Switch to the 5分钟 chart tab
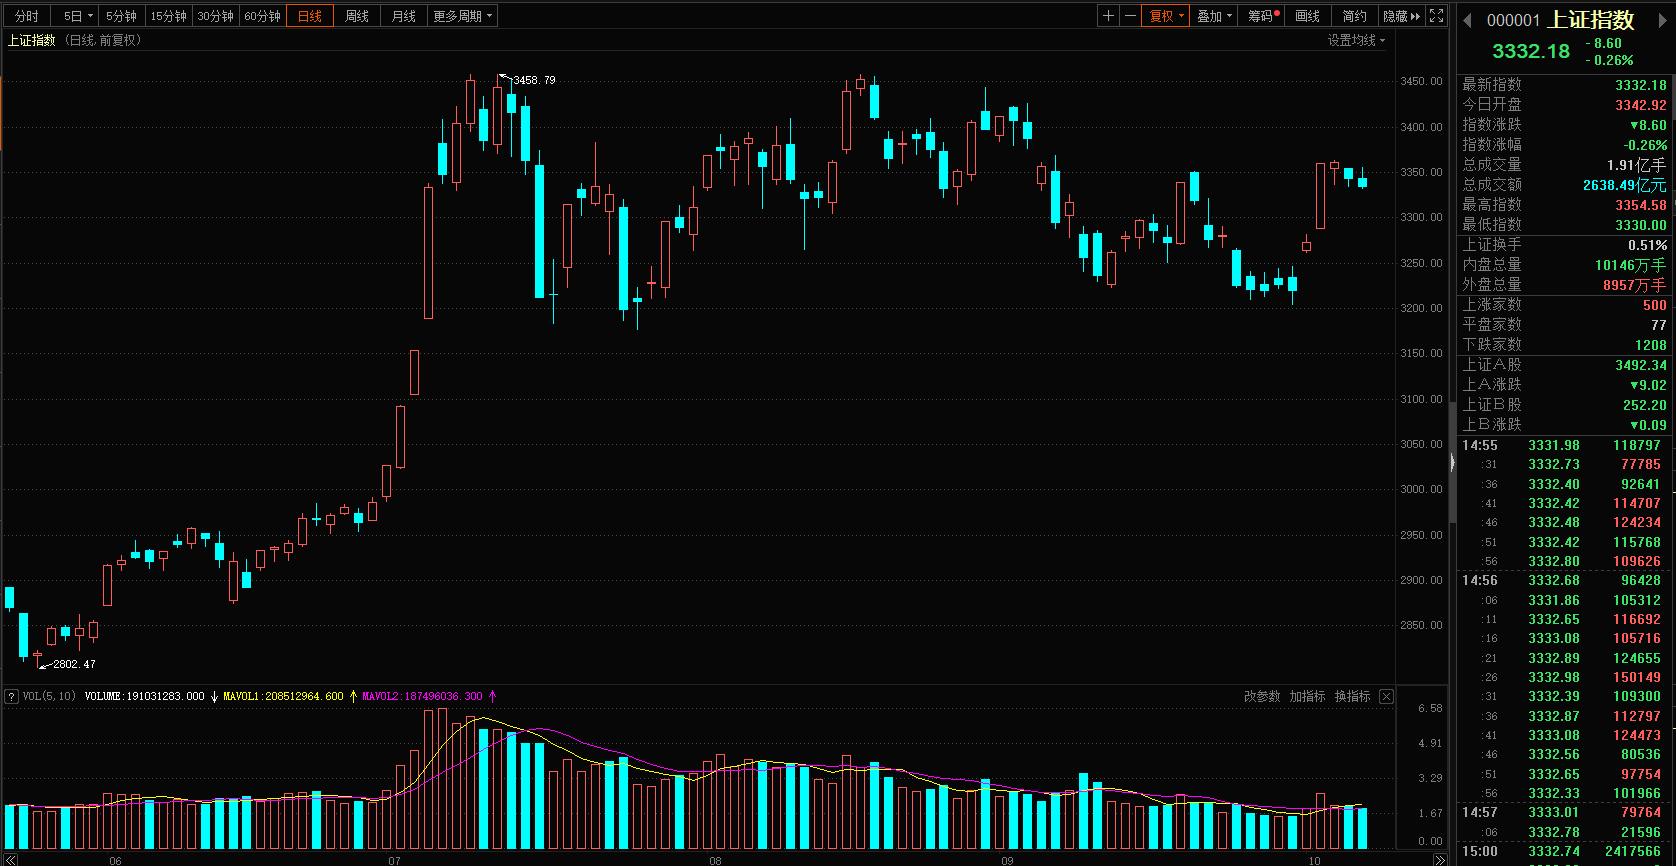Image resolution: width=1676 pixels, height=866 pixels. coord(121,16)
